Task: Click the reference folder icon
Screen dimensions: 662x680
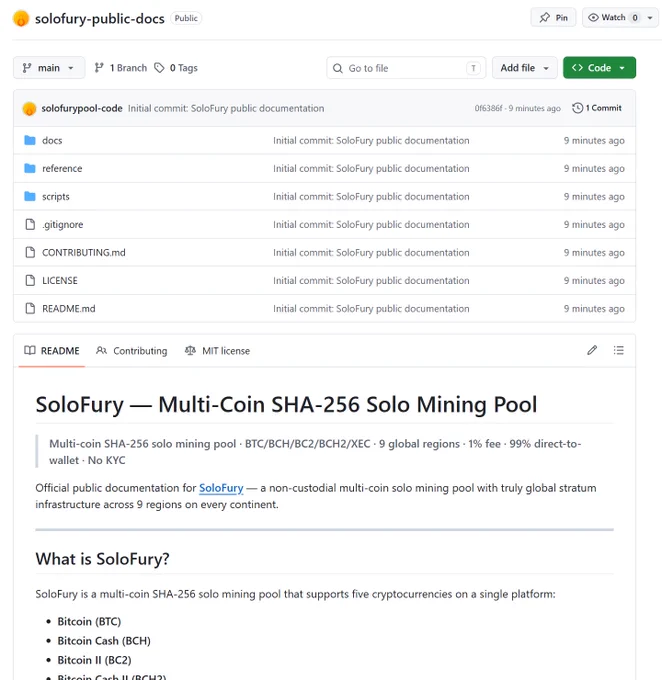Action: pos(30,168)
